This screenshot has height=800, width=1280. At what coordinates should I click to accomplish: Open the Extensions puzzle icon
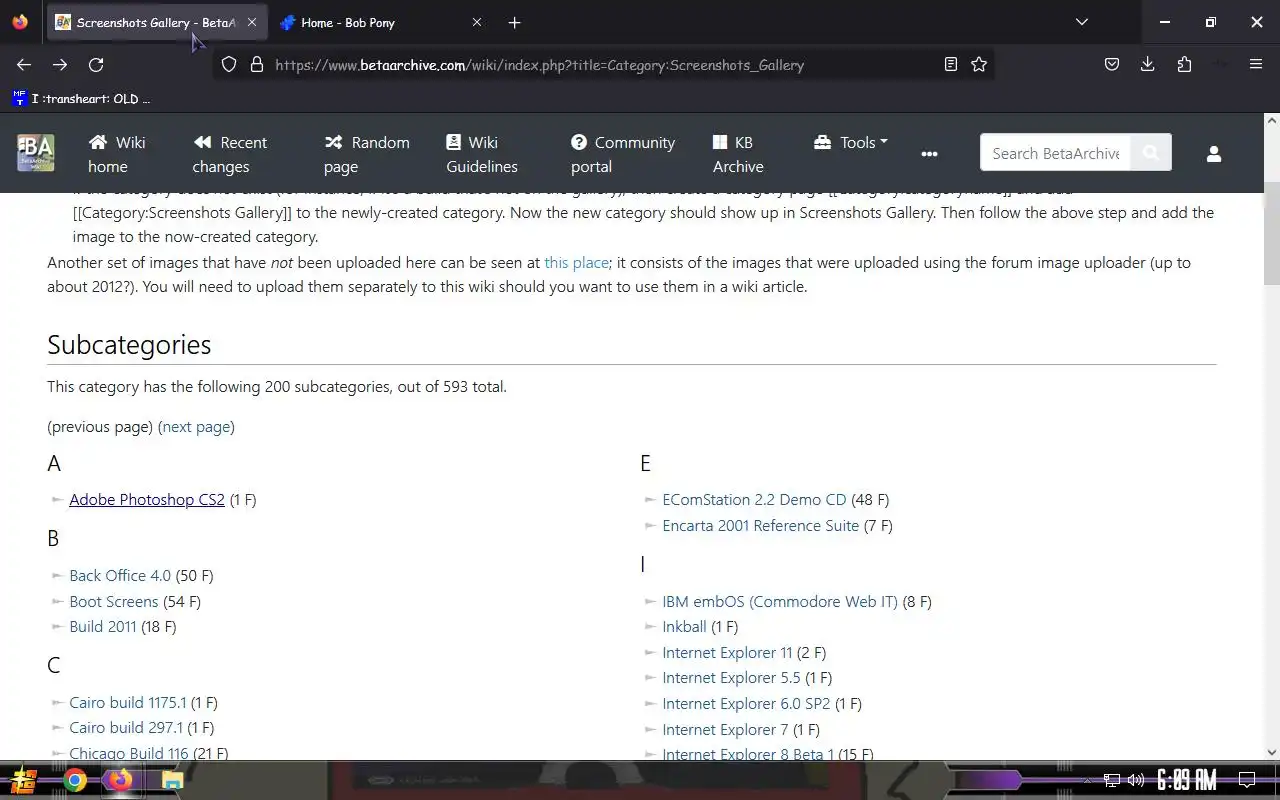(x=1185, y=65)
